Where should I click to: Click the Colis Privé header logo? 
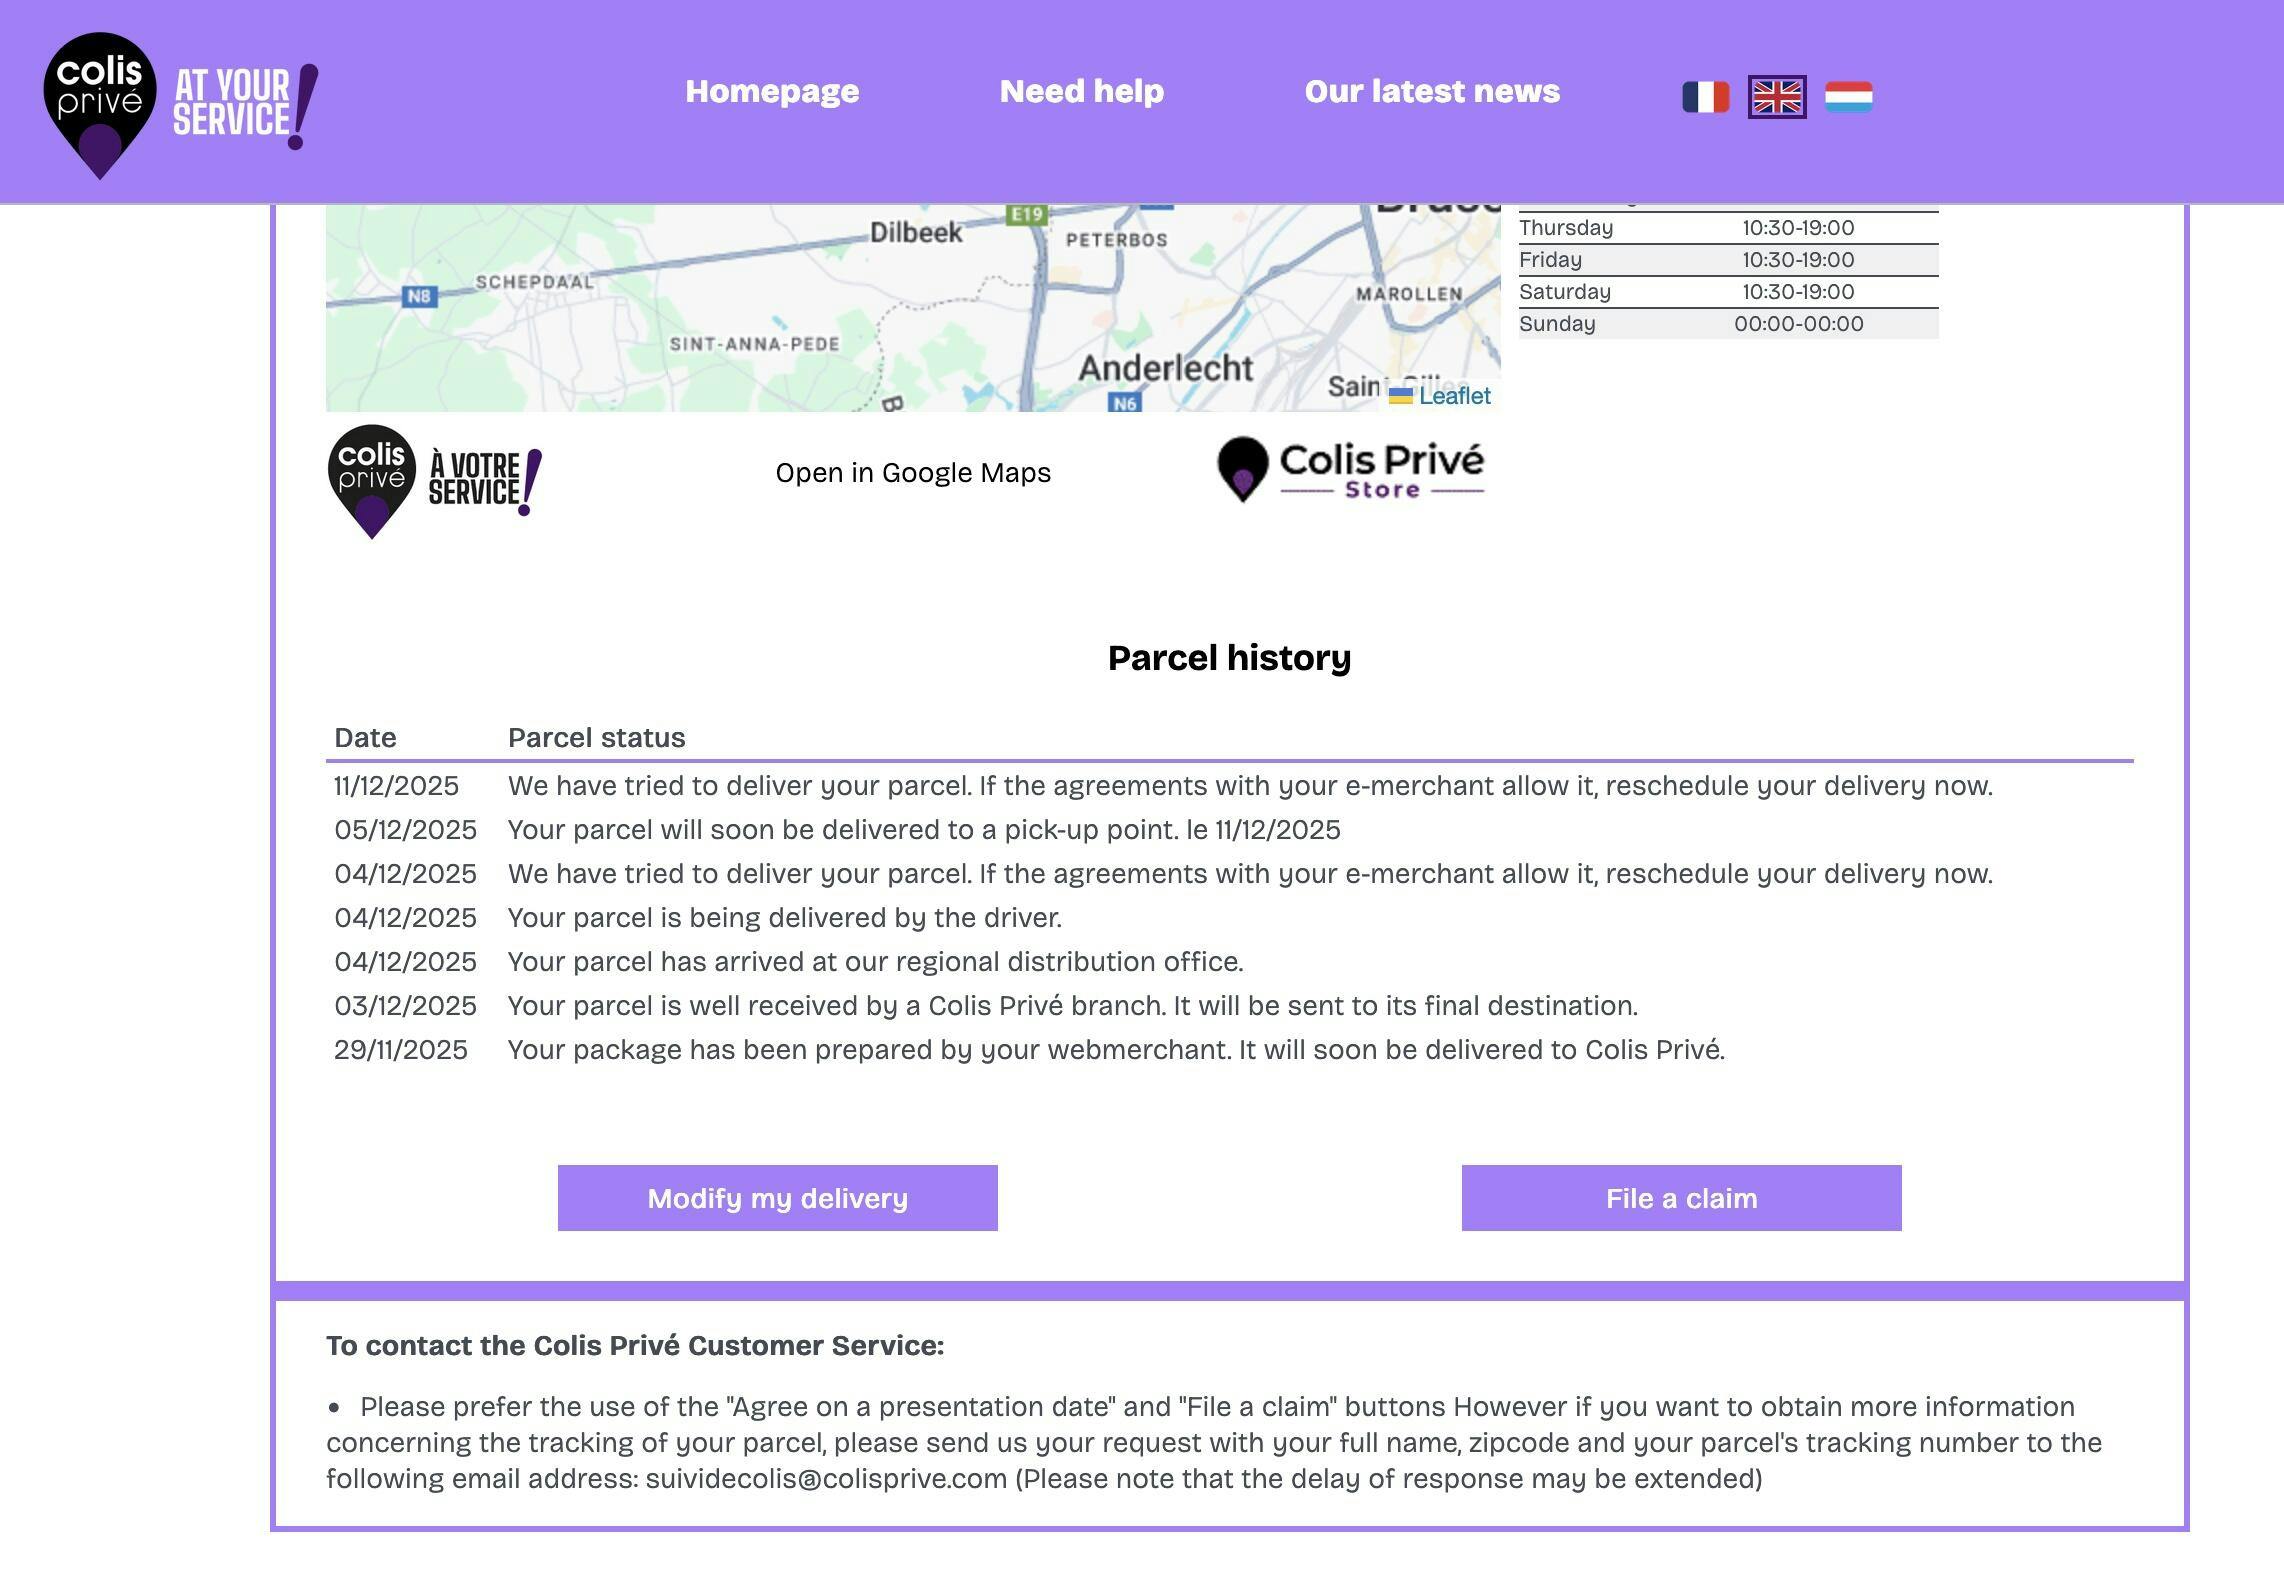coord(180,104)
